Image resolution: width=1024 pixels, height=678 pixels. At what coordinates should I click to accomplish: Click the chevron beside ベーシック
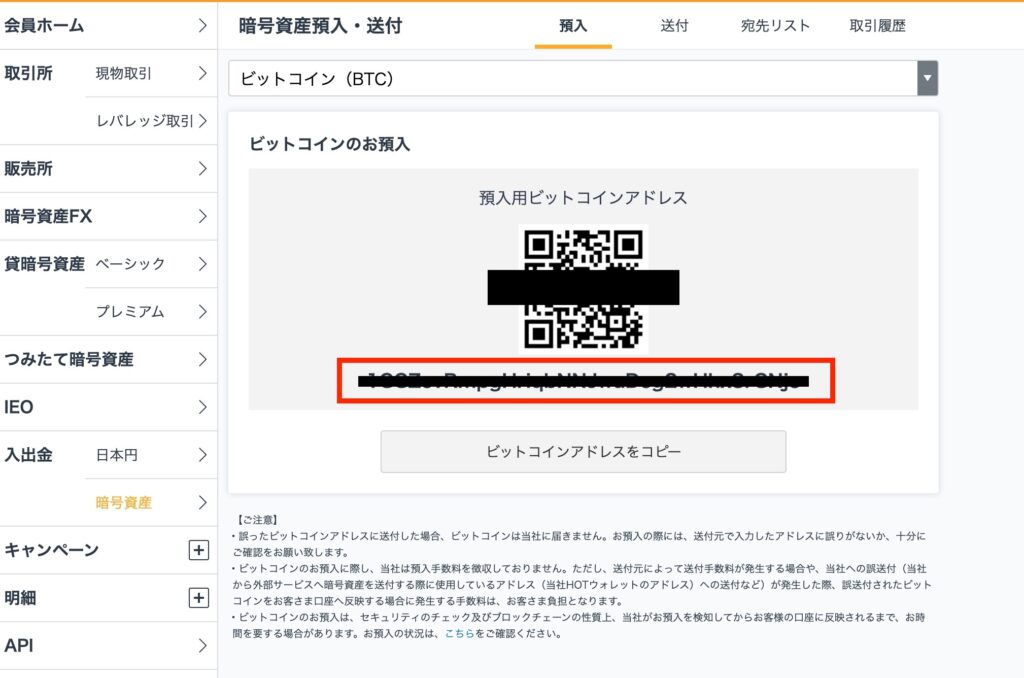pyautogui.click(x=202, y=264)
